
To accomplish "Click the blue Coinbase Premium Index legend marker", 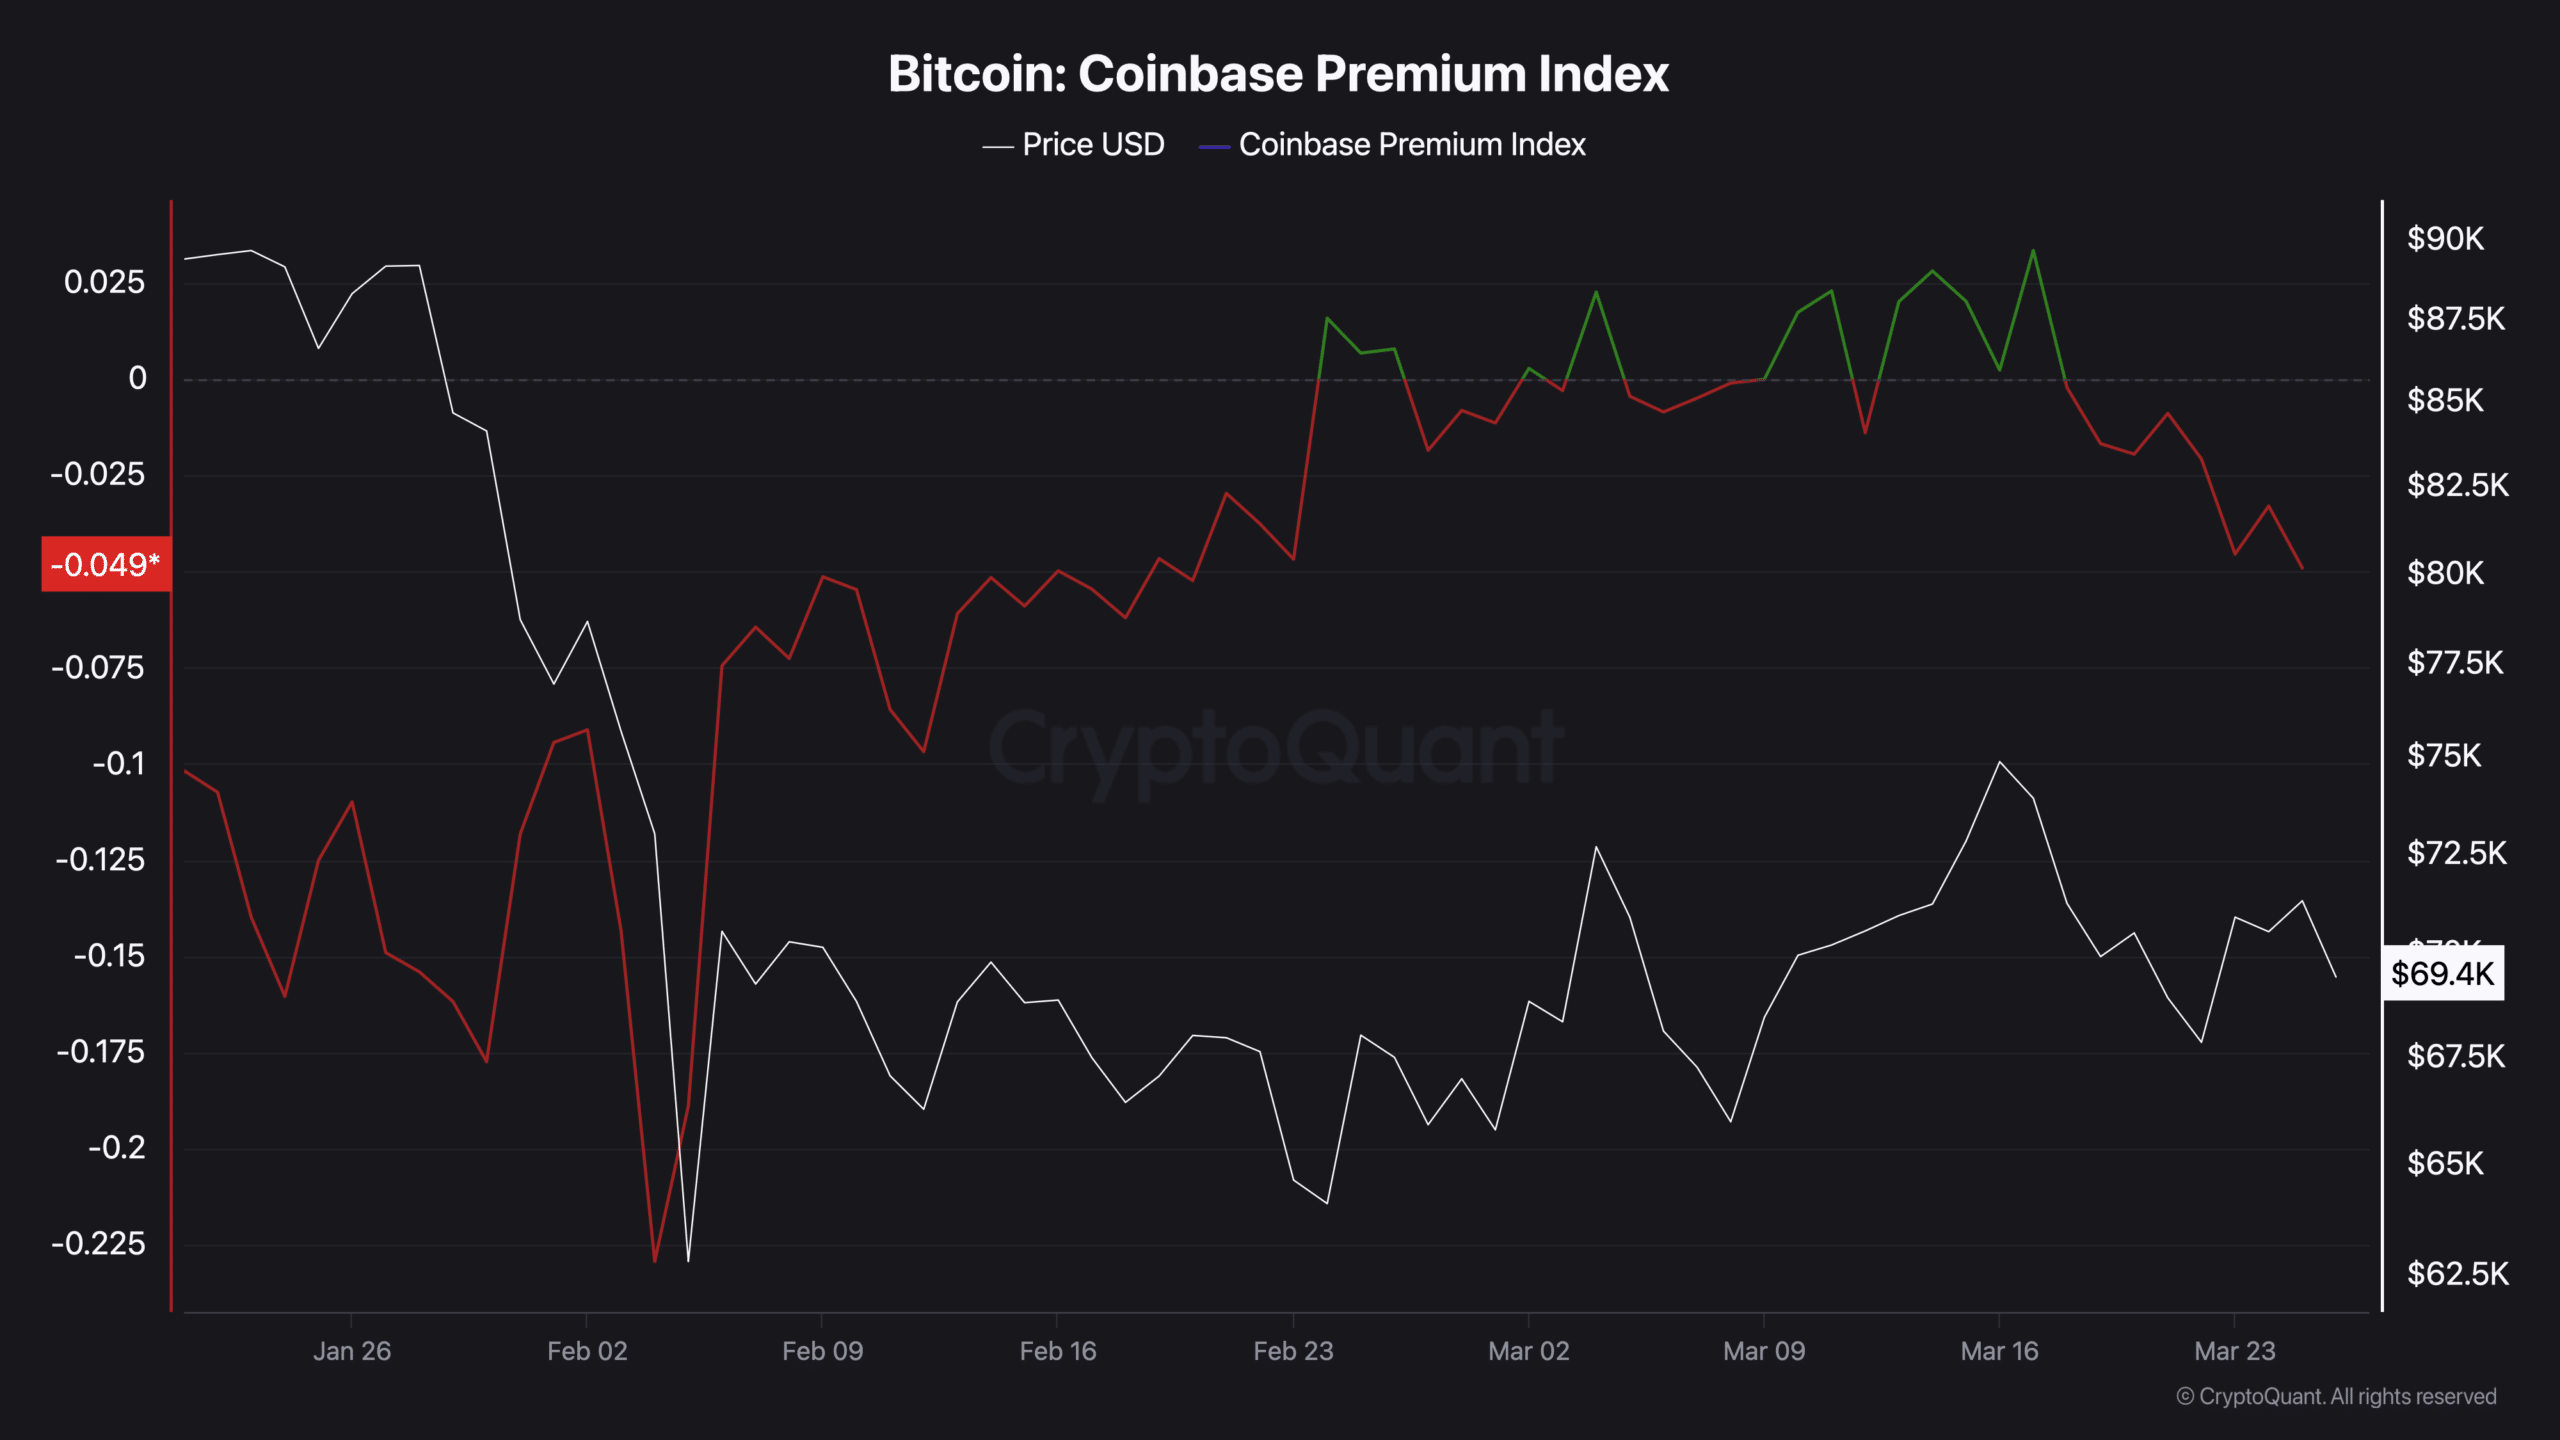I will pos(1214,147).
